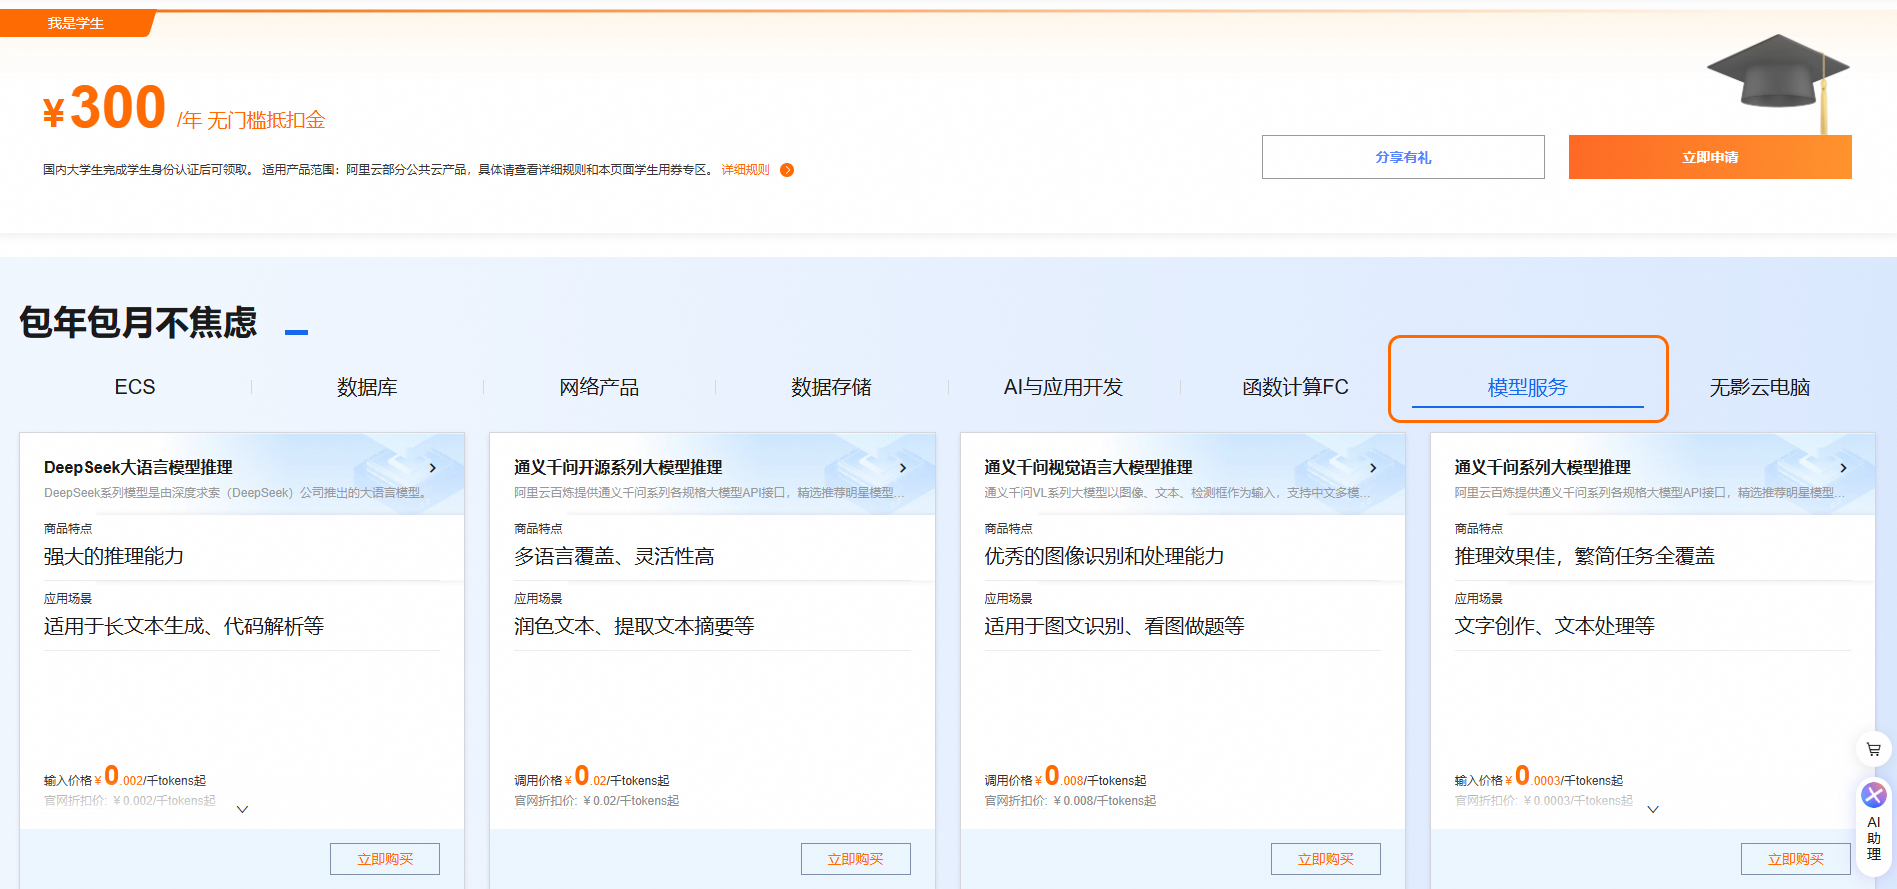Click the 优秀的图像识别和处理能力 text
The image size is (1897, 889).
(x=1104, y=556)
